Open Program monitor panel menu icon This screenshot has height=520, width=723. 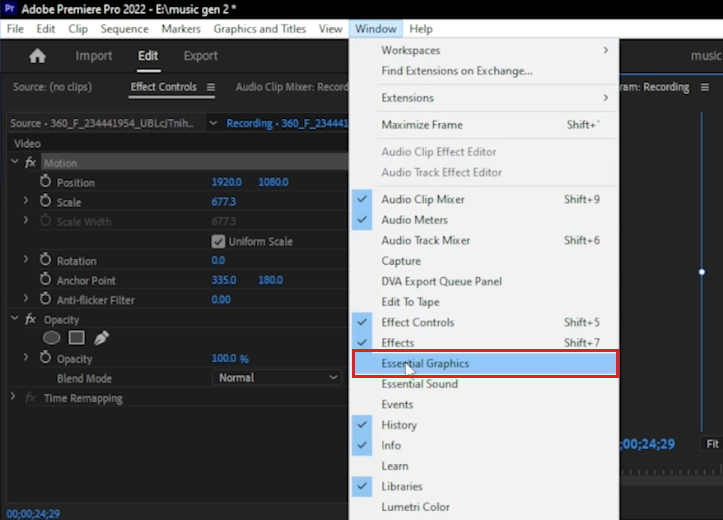pos(705,87)
